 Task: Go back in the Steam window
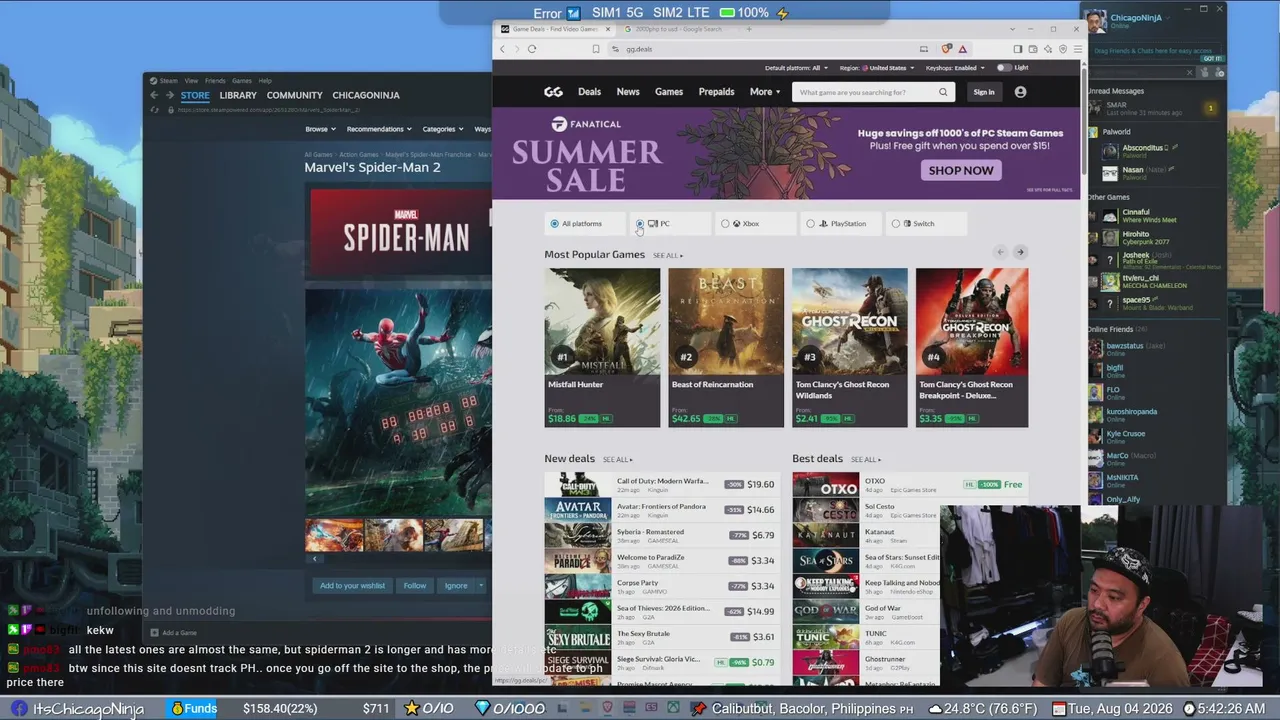coord(154,95)
